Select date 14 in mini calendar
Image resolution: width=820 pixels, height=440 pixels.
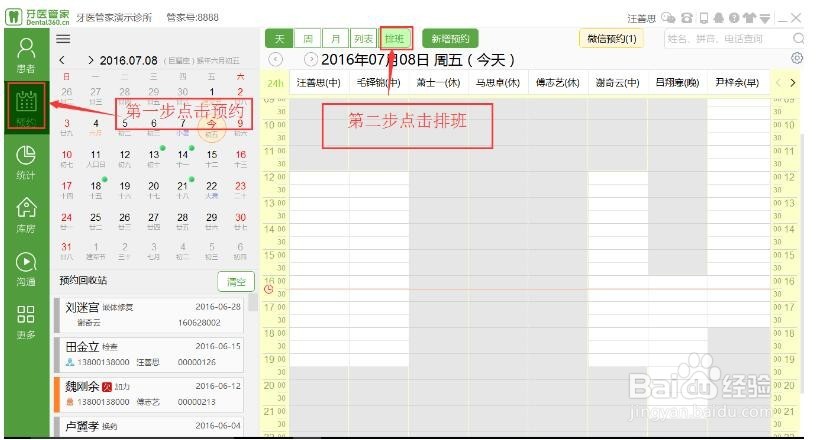coord(183,158)
